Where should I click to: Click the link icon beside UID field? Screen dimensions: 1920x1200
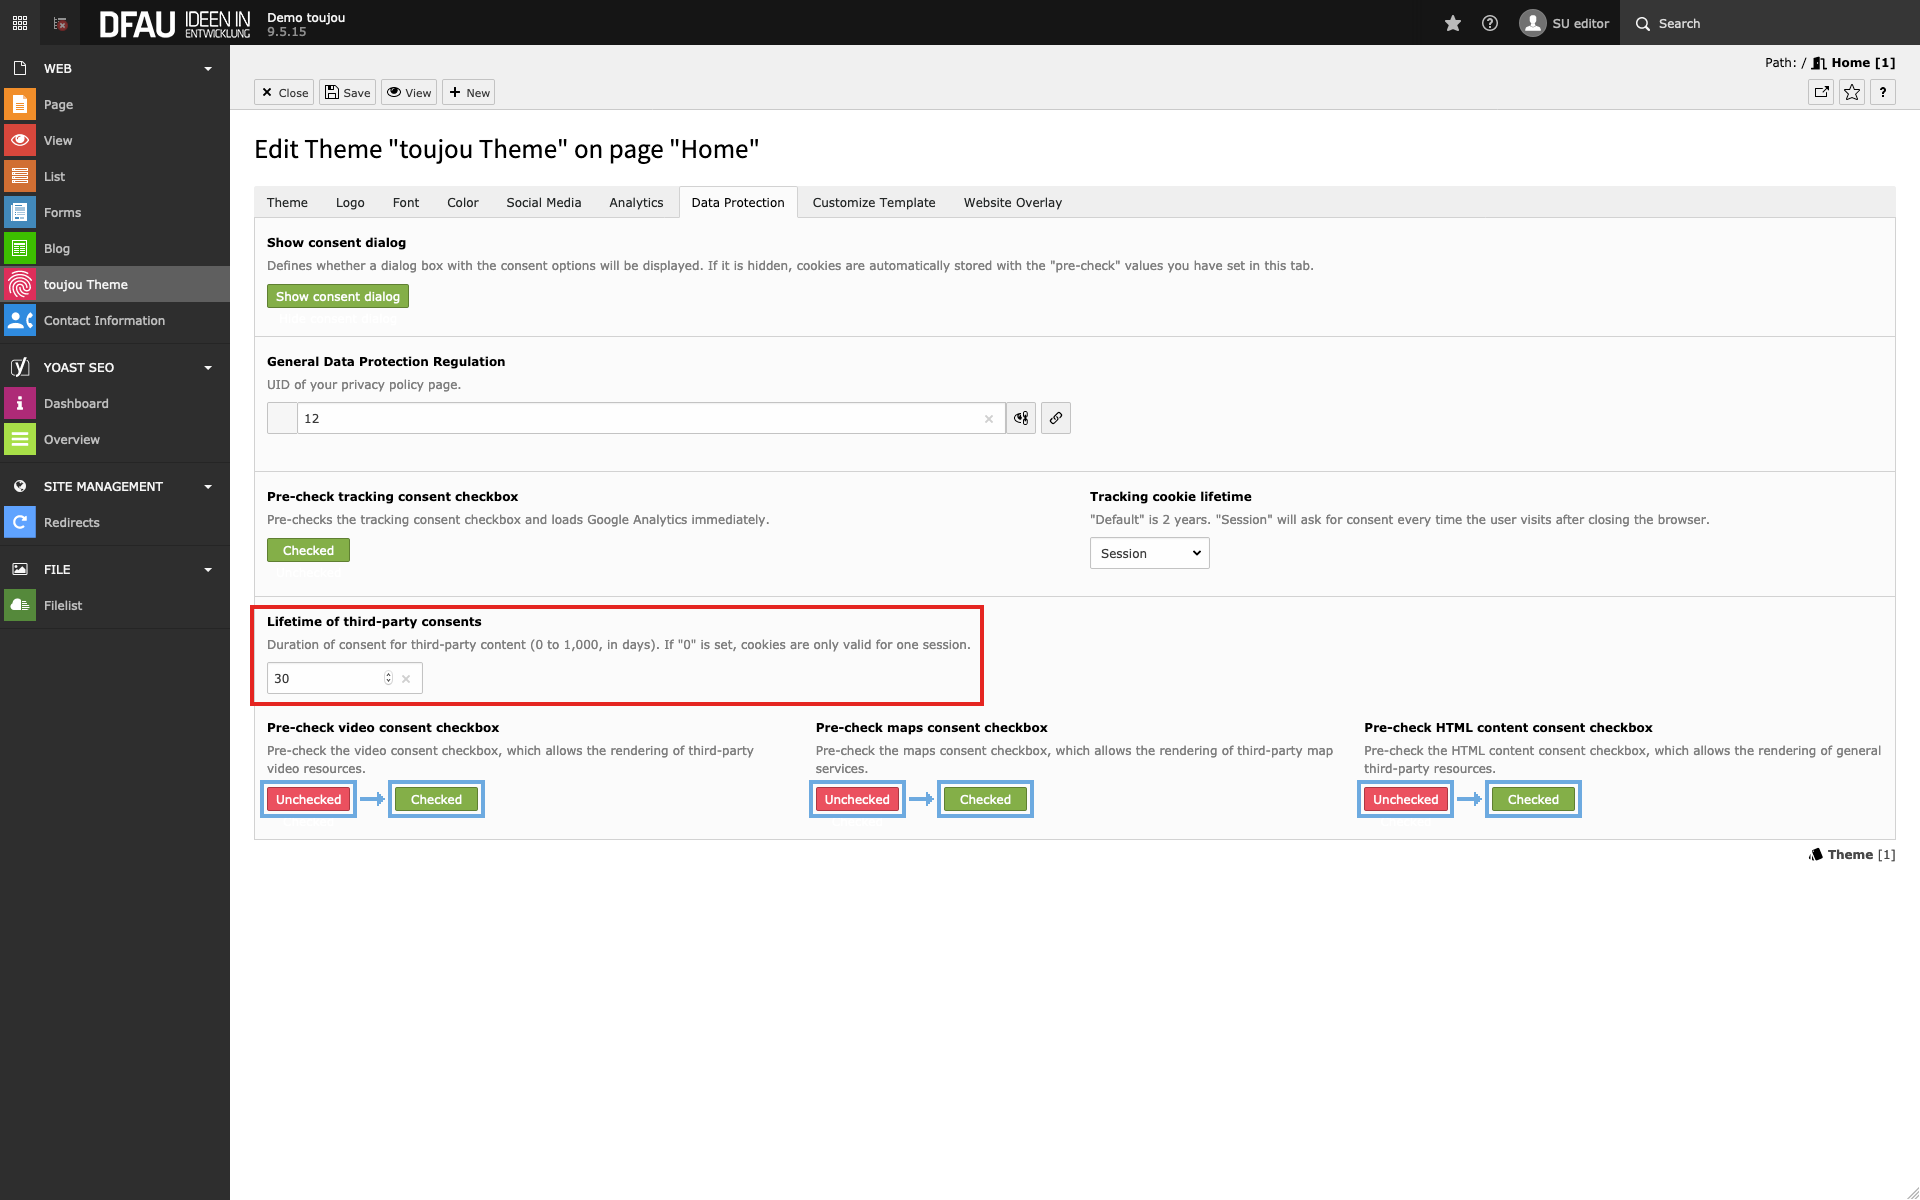point(1055,418)
